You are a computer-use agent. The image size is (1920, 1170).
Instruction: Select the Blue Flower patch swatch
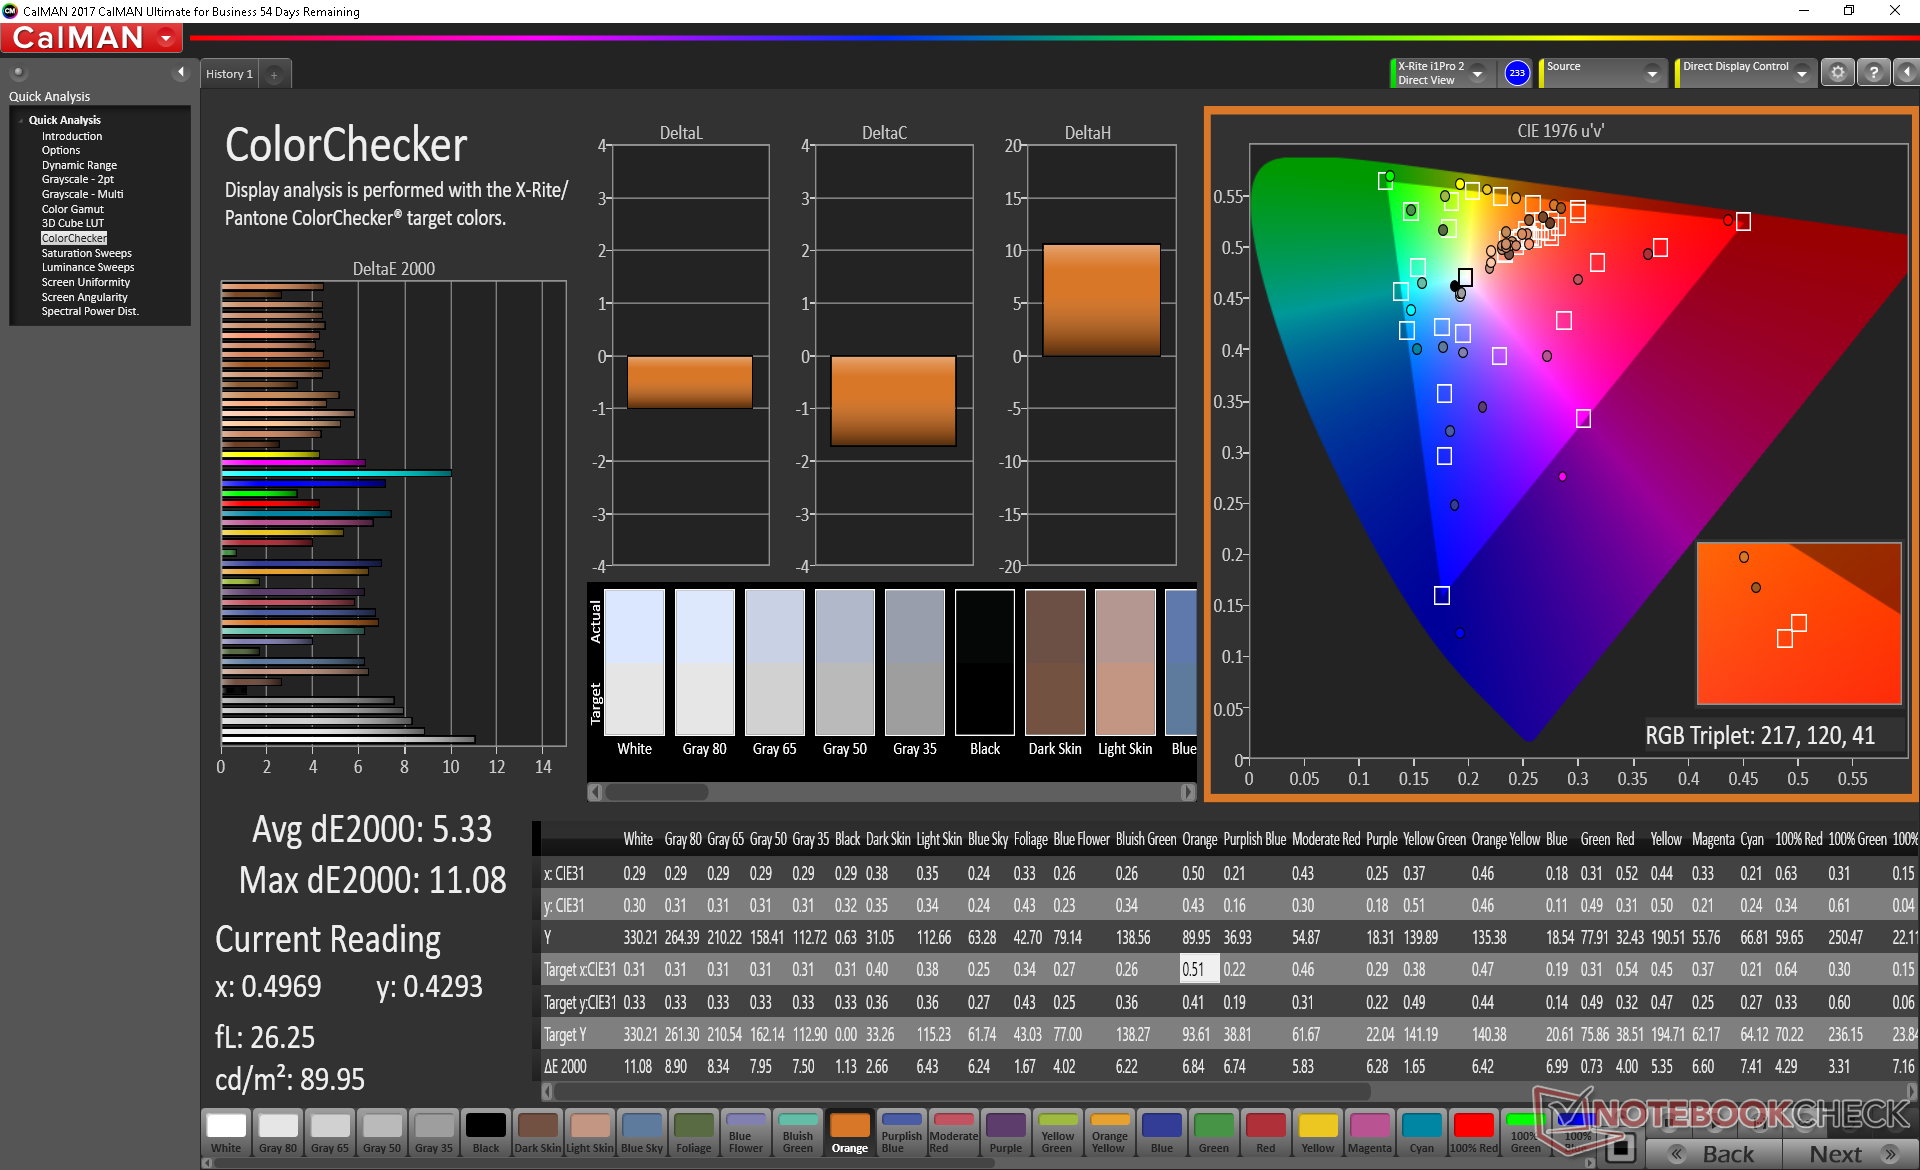pos(746,1133)
